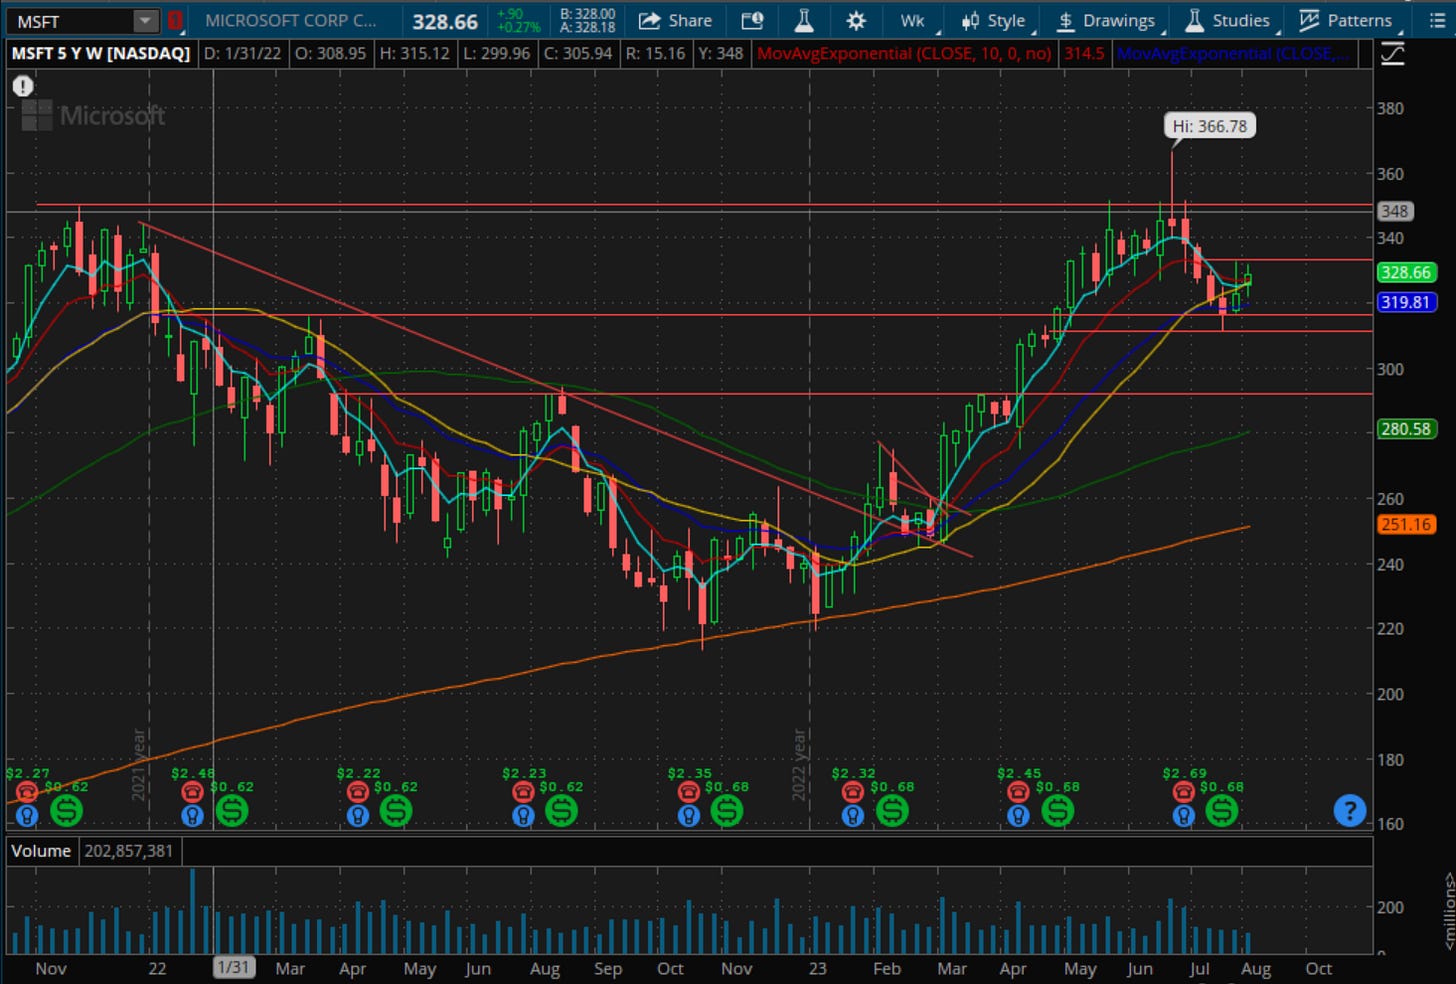Click the last price 328.66 in the header
Image resolution: width=1456 pixels, height=984 pixels.
445,21
